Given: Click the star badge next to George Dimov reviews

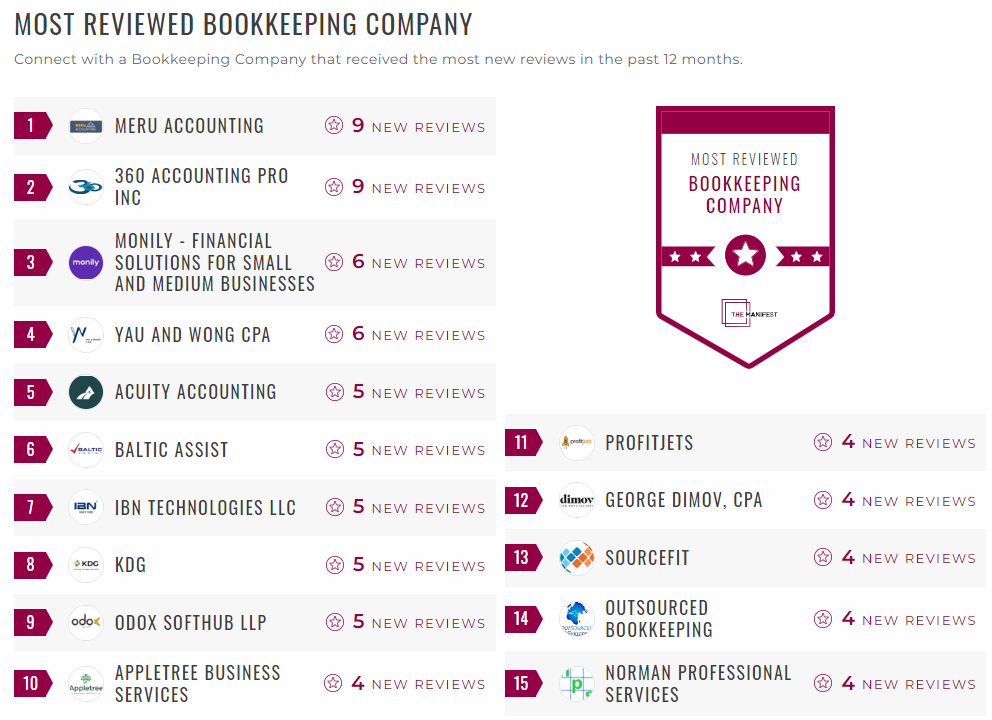Looking at the screenshot, I should tap(822, 500).
